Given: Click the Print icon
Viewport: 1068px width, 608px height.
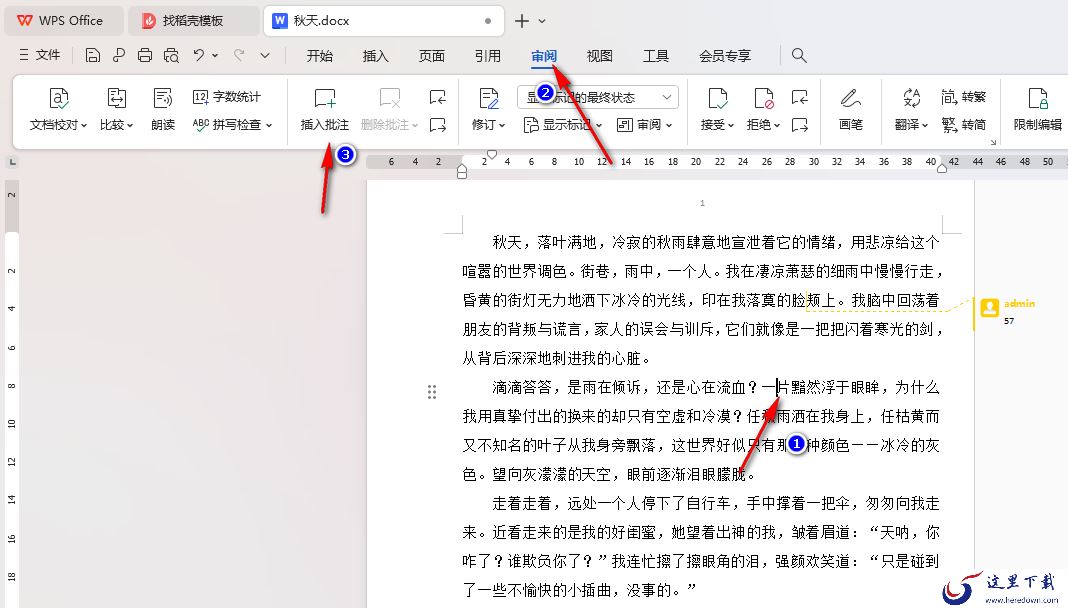Looking at the screenshot, I should (x=144, y=55).
